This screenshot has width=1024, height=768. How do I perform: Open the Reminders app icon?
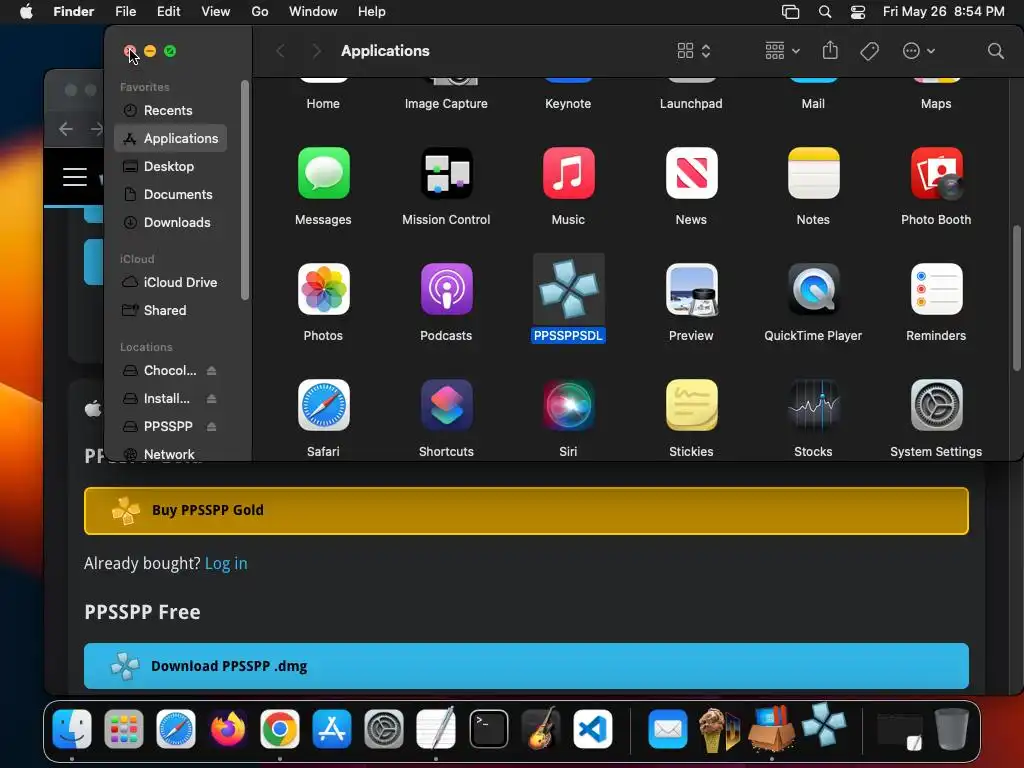936,289
